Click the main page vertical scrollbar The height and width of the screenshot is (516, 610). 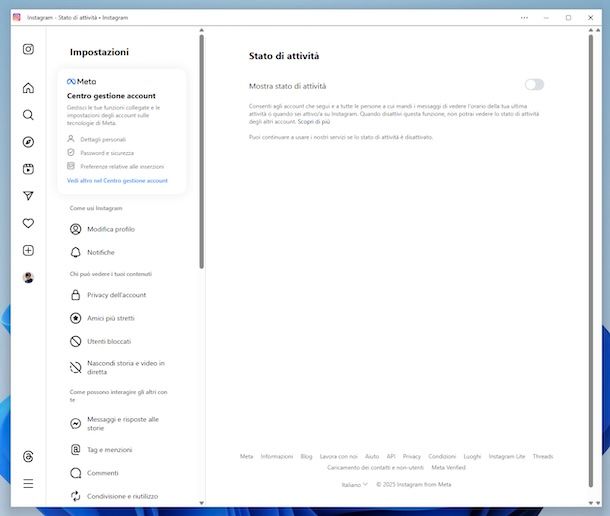click(591, 261)
